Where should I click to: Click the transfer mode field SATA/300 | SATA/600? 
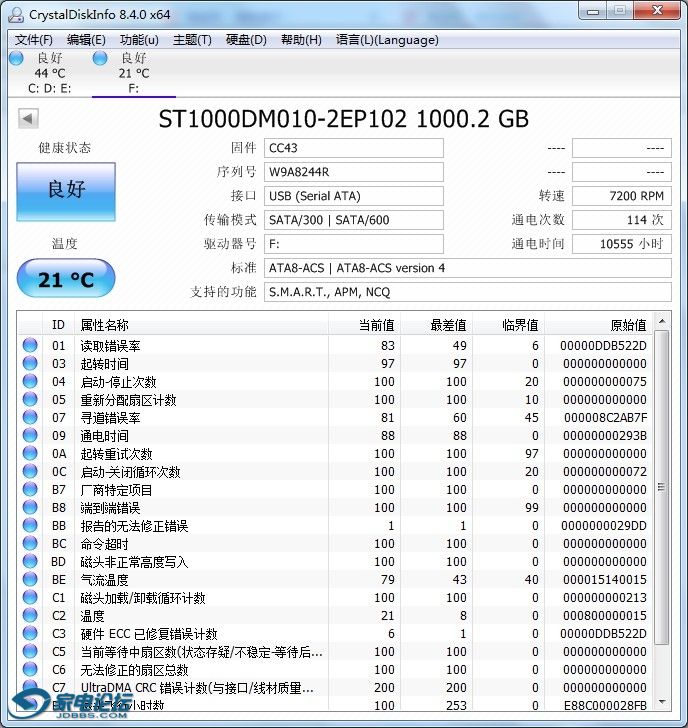click(x=354, y=220)
